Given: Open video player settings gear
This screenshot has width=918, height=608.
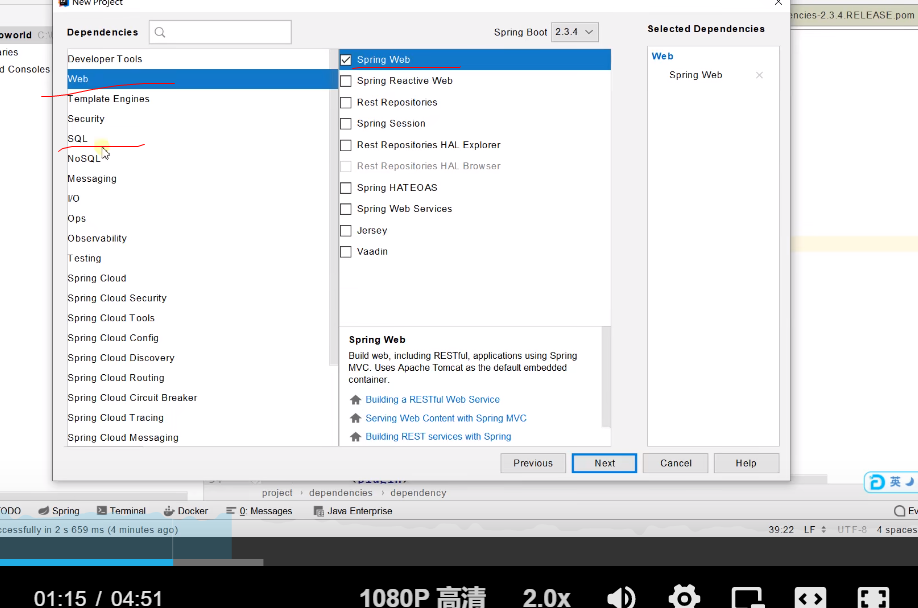Looking at the screenshot, I should (684, 597).
